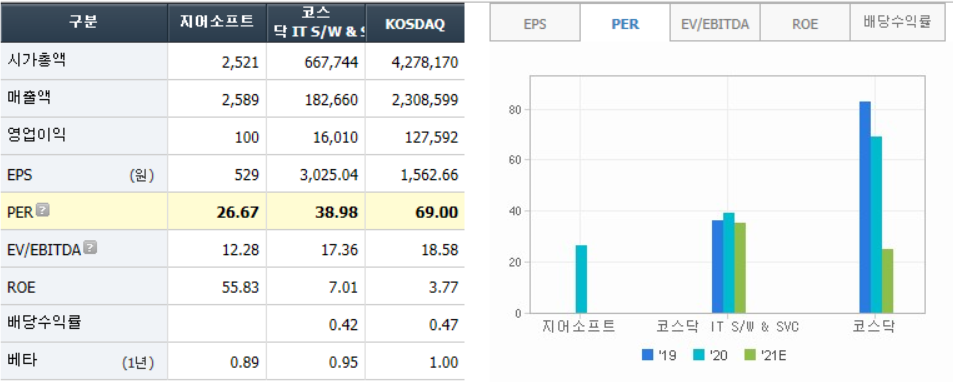Click the 매출액 value 2,589
The width and height of the screenshot is (953, 382).
click(x=241, y=100)
